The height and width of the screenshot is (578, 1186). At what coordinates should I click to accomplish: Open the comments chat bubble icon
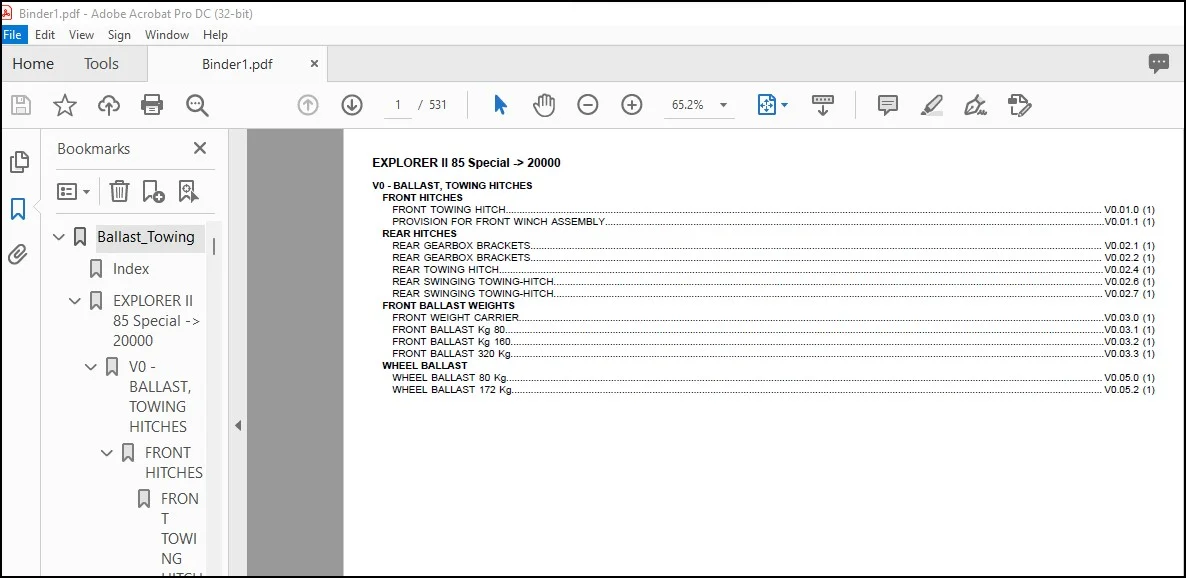click(1159, 64)
